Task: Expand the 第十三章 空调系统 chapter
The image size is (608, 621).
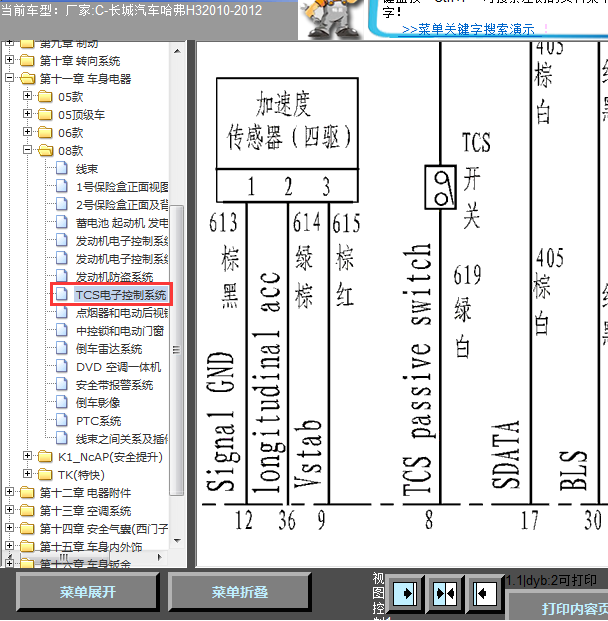Action: [9, 510]
